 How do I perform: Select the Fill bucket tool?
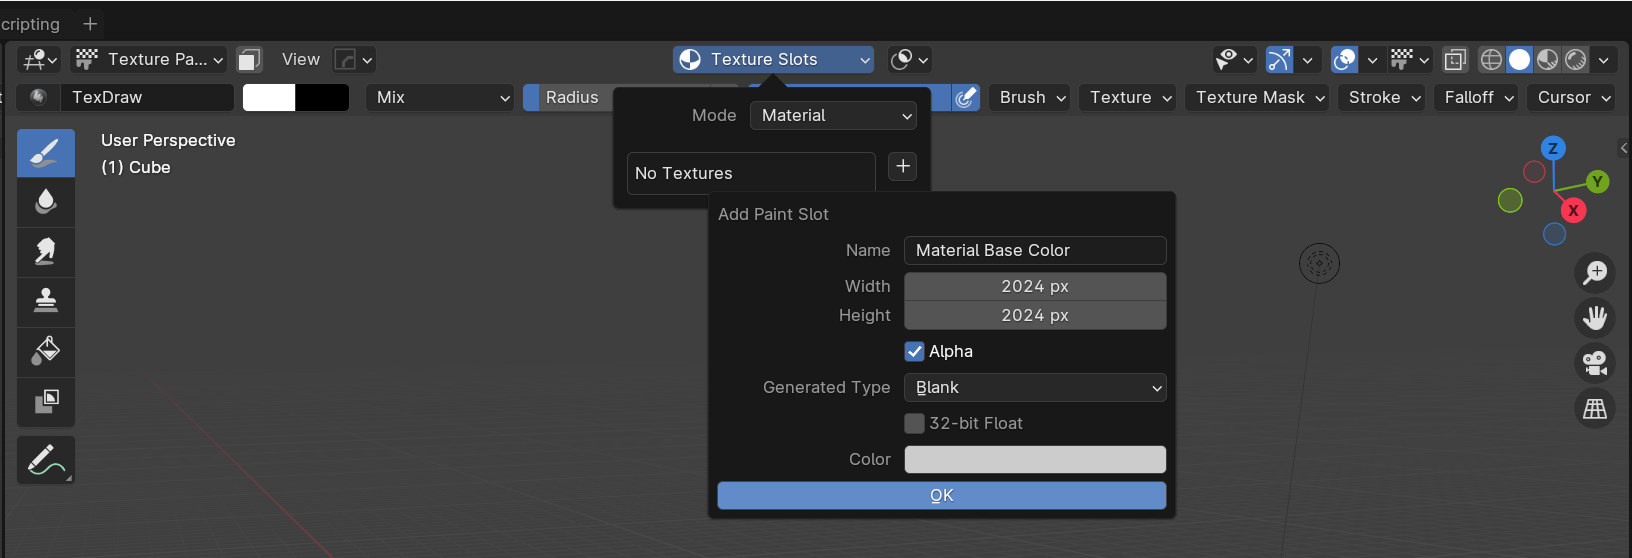(x=46, y=352)
